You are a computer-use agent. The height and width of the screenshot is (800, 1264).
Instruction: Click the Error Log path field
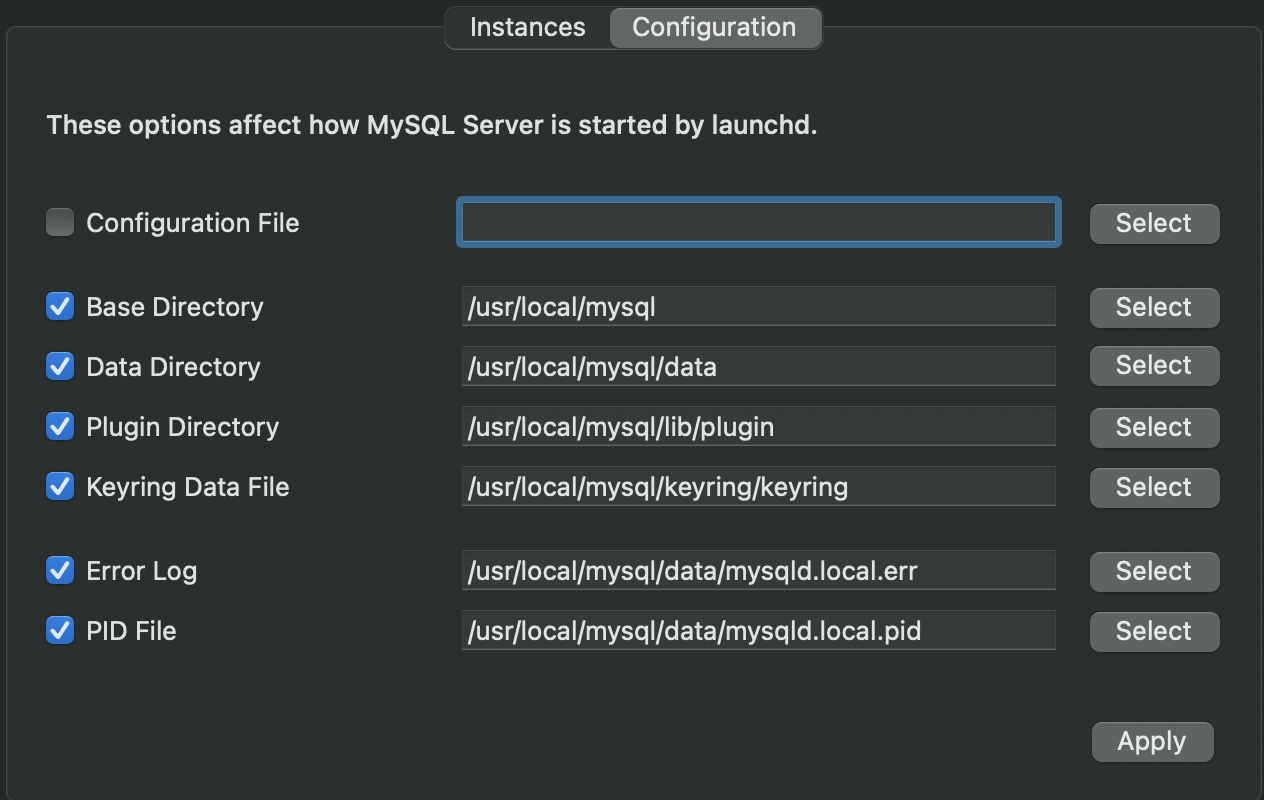click(758, 571)
